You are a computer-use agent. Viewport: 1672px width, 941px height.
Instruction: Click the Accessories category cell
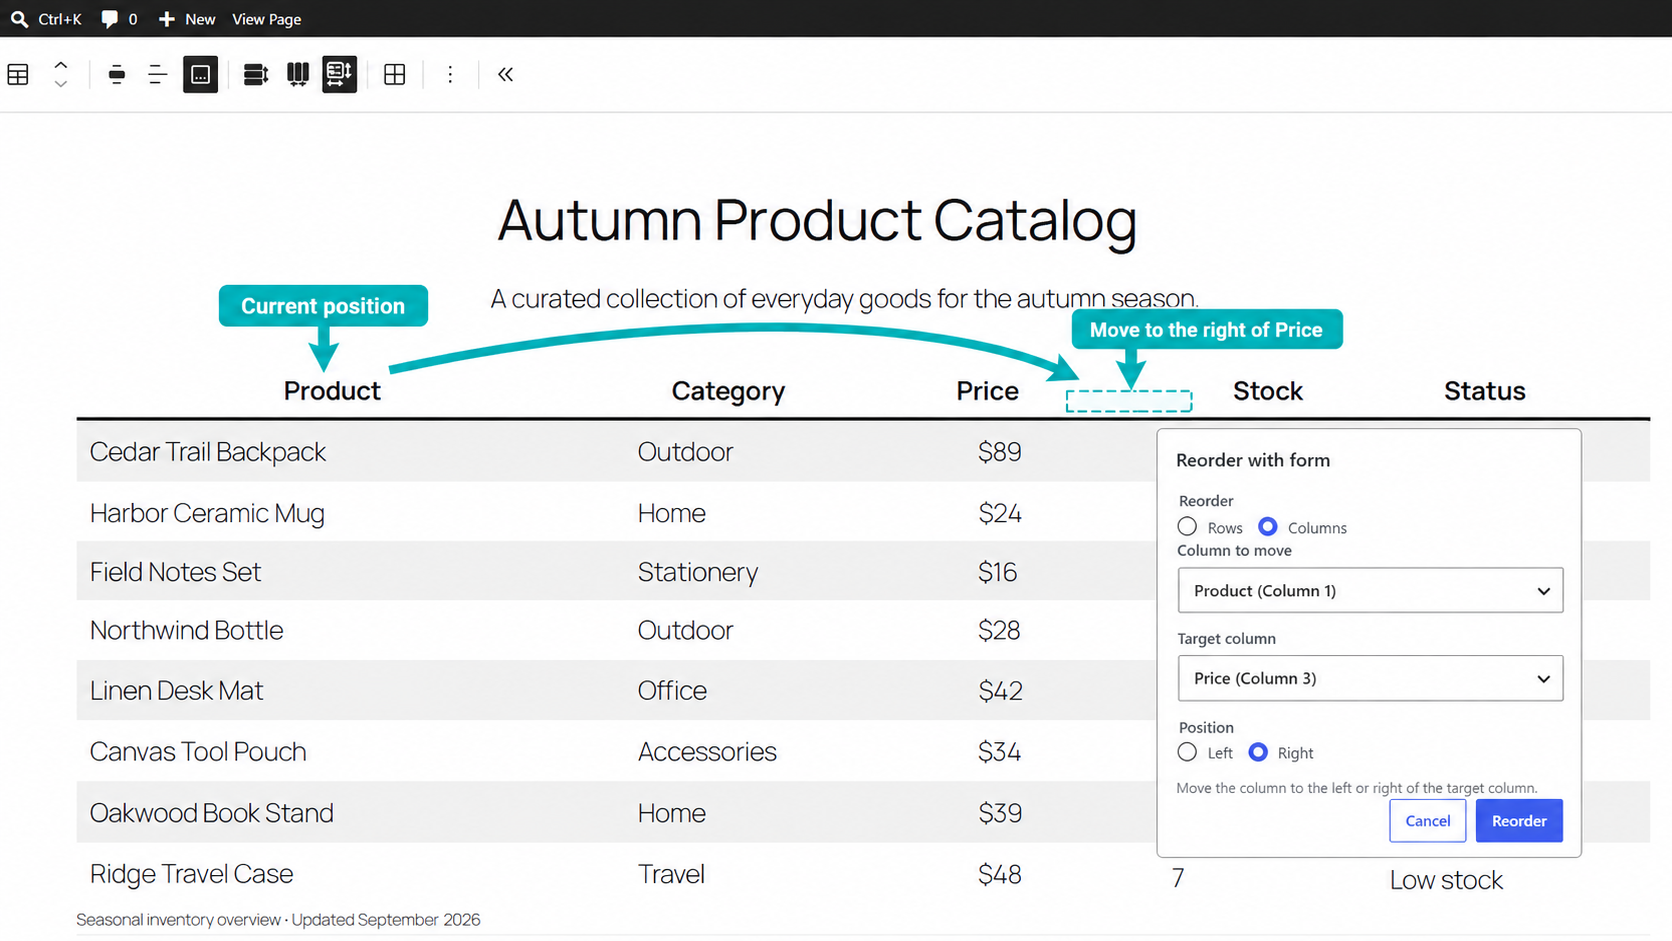click(707, 752)
